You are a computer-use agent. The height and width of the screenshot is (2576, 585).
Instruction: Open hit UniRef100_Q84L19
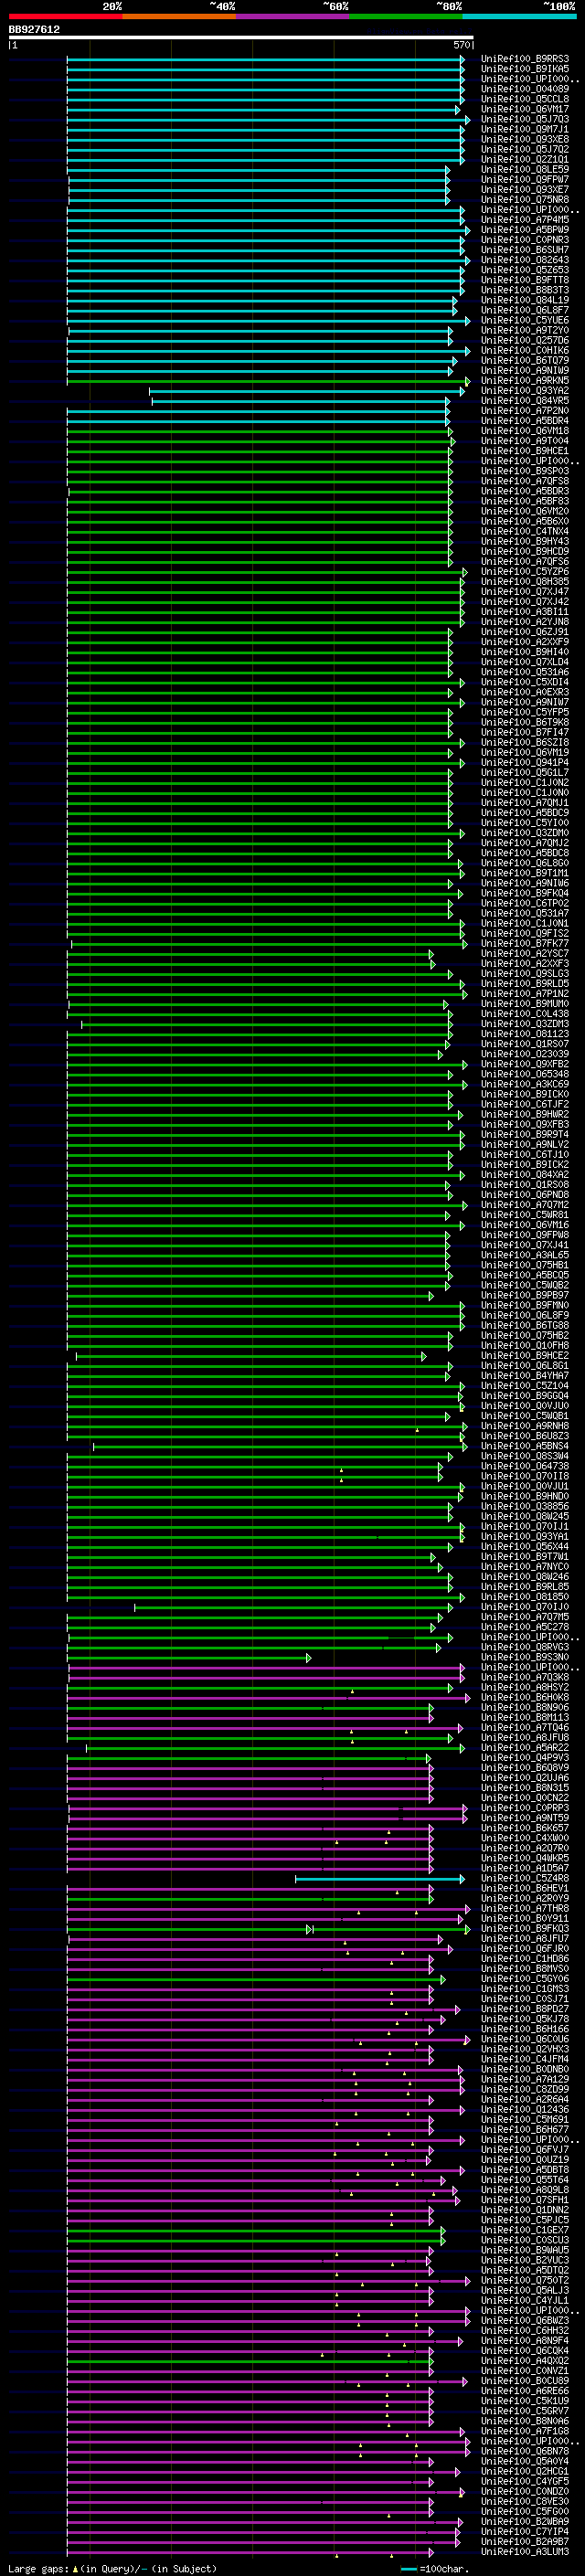[525, 300]
